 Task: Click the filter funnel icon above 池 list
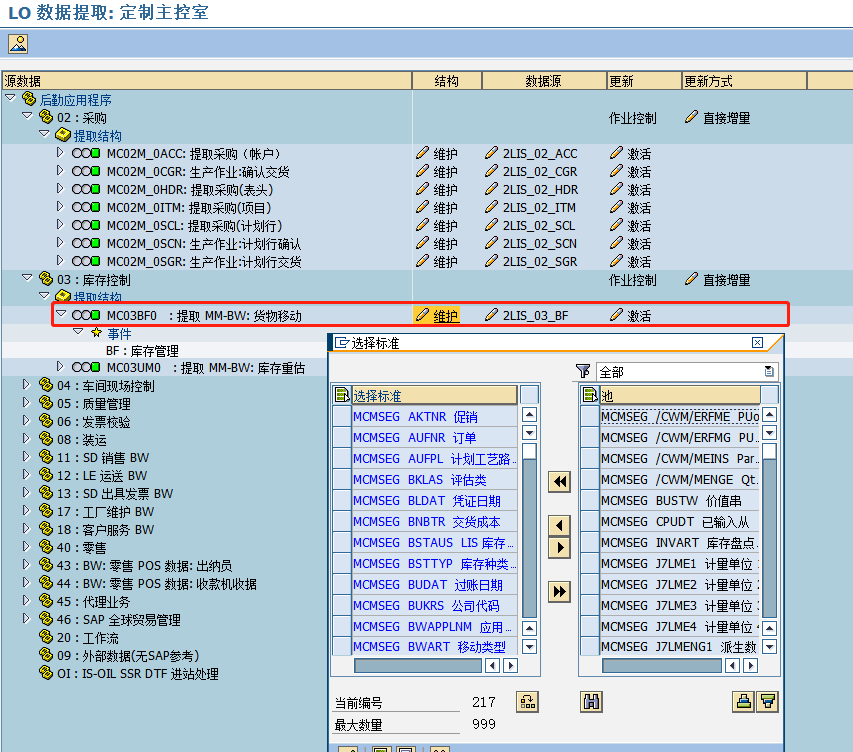(x=583, y=372)
